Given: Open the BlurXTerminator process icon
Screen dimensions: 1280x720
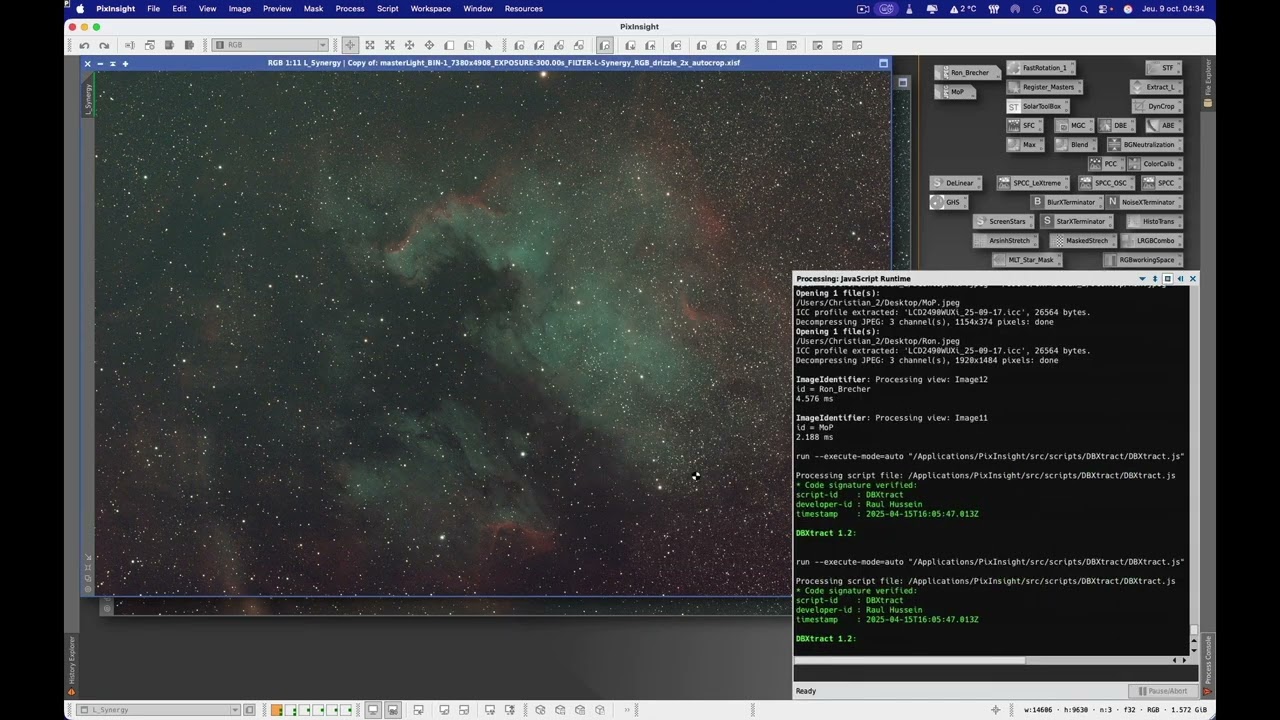Looking at the screenshot, I should 1066,202.
